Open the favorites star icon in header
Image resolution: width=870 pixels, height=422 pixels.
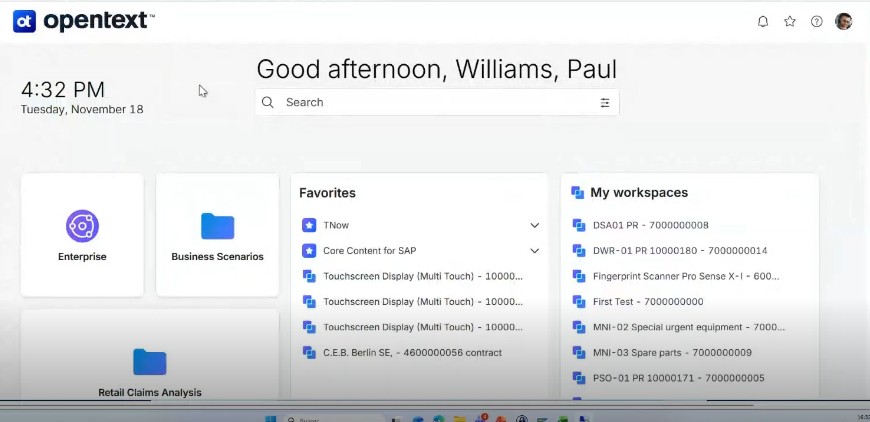[x=790, y=22]
